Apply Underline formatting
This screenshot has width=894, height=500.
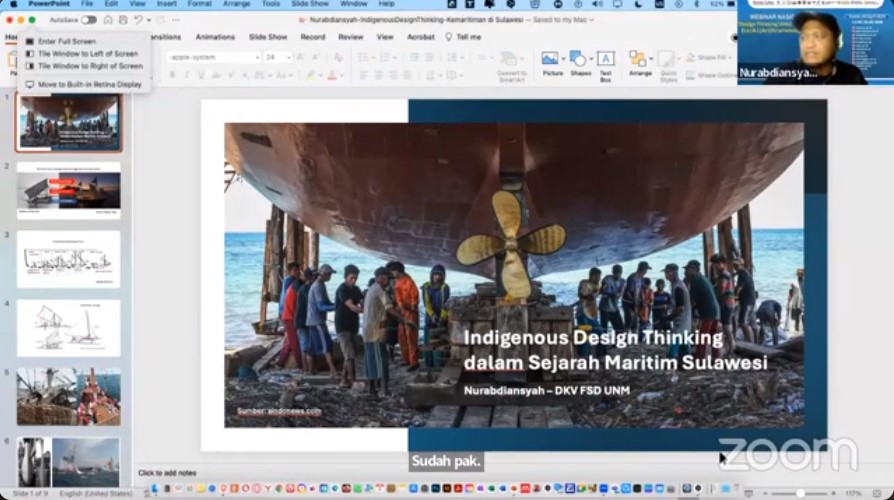pos(201,75)
